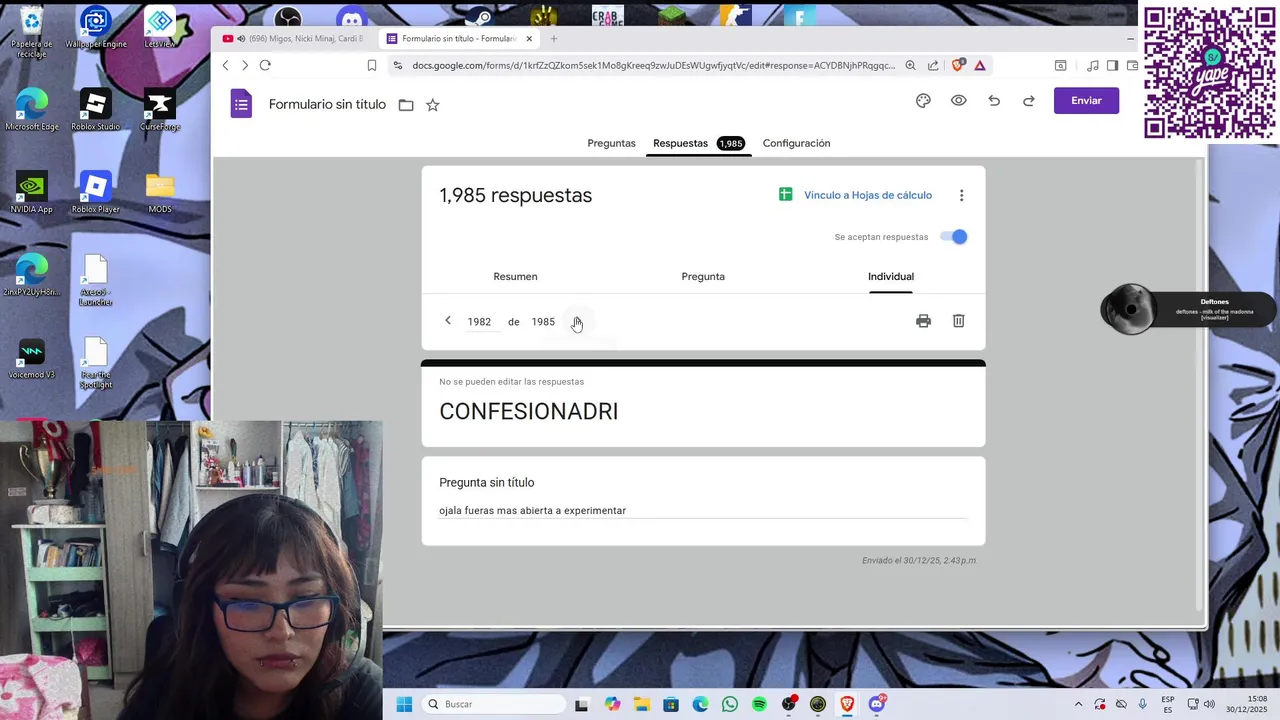Share the page via address bar icon
The image size is (1280, 720).
pyautogui.click(x=933, y=65)
